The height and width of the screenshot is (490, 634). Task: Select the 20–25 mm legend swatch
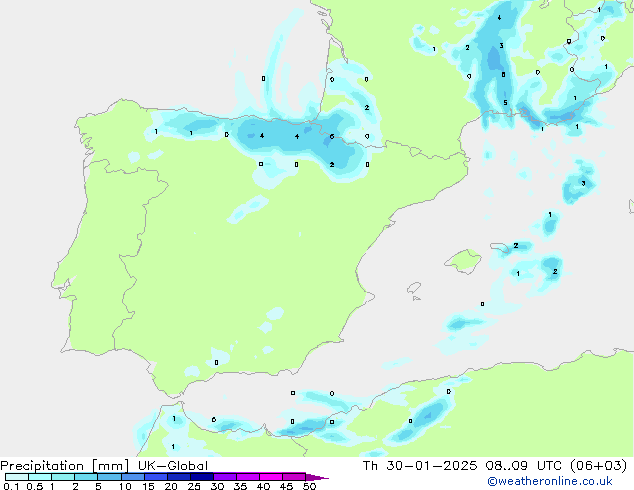(x=178, y=477)
